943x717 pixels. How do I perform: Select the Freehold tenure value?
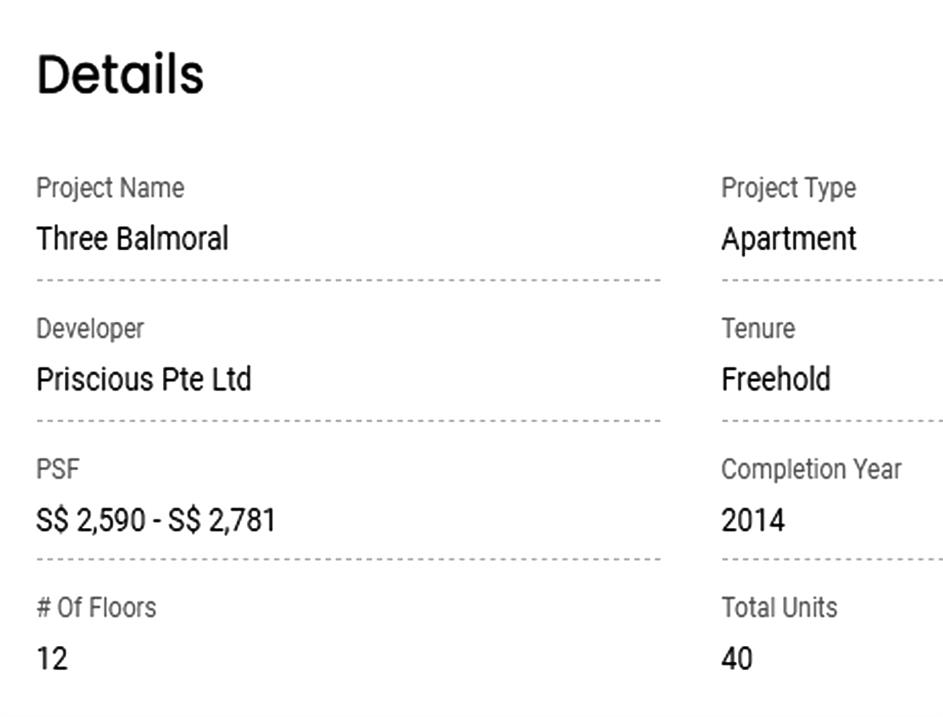(x=775, y=380)
